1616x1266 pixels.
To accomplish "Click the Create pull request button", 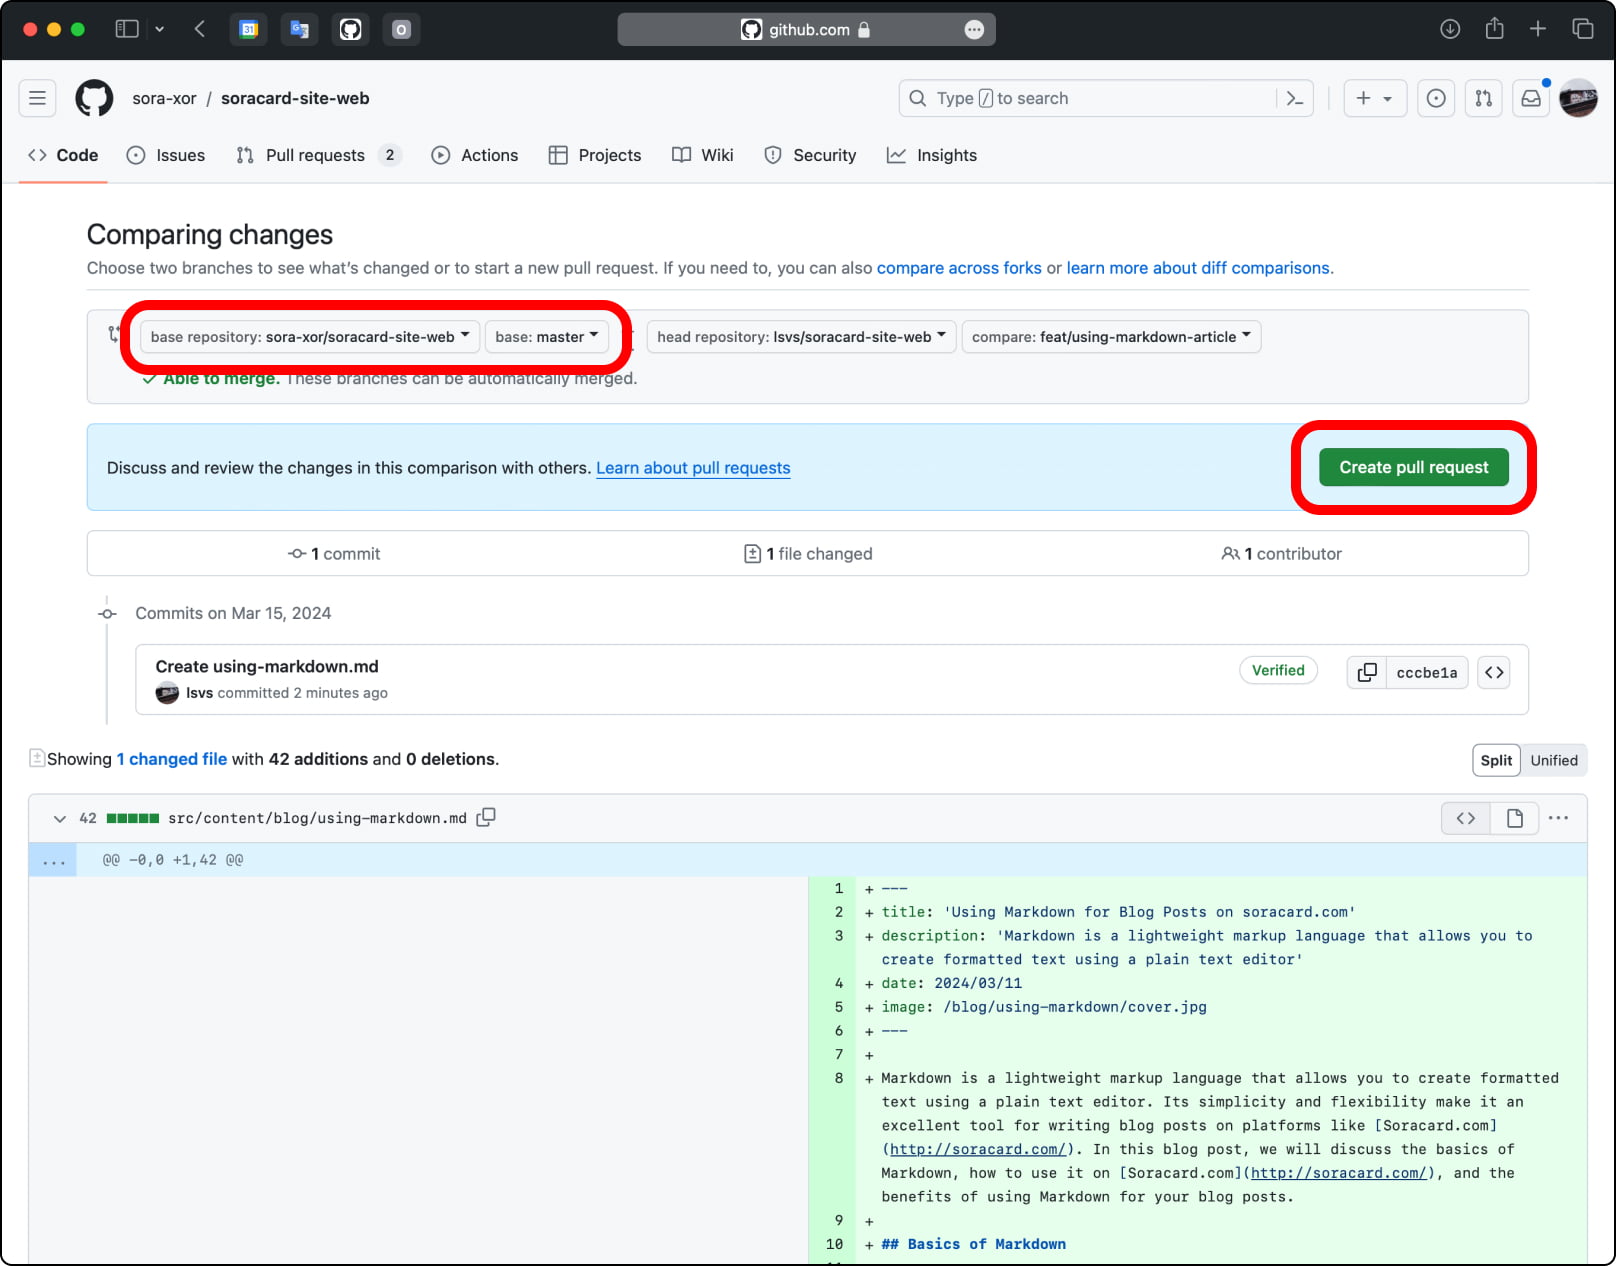I will coord(1414,467).
